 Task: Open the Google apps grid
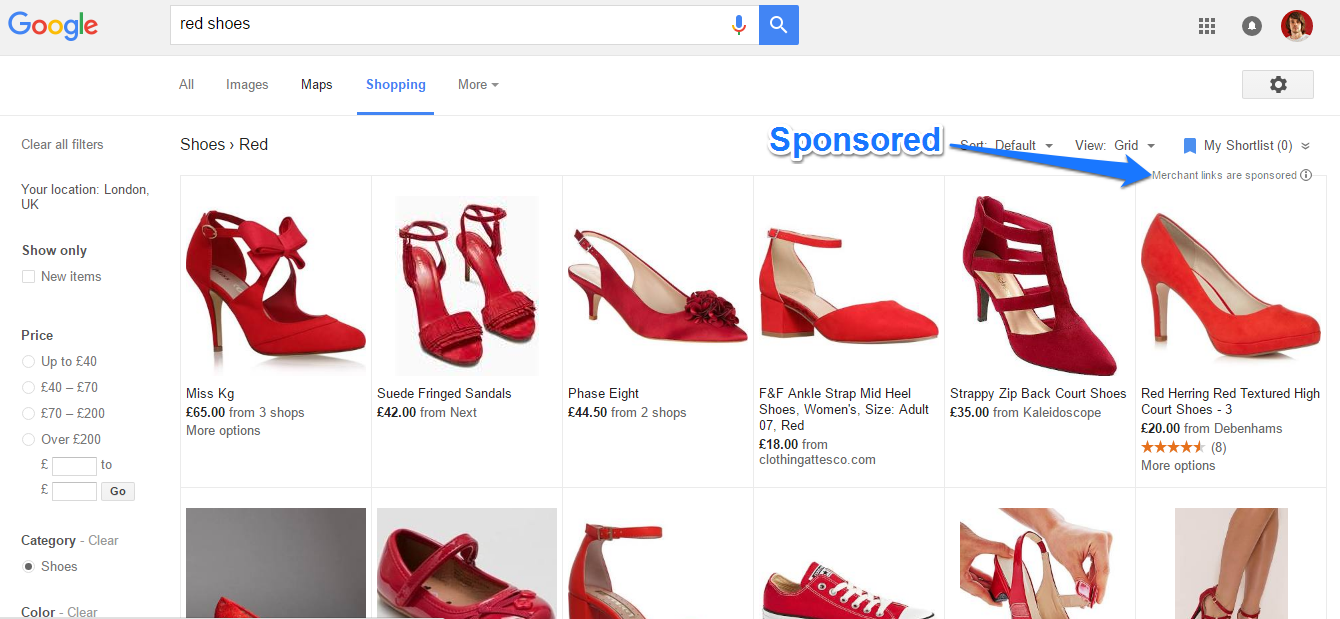[1207, 26]
